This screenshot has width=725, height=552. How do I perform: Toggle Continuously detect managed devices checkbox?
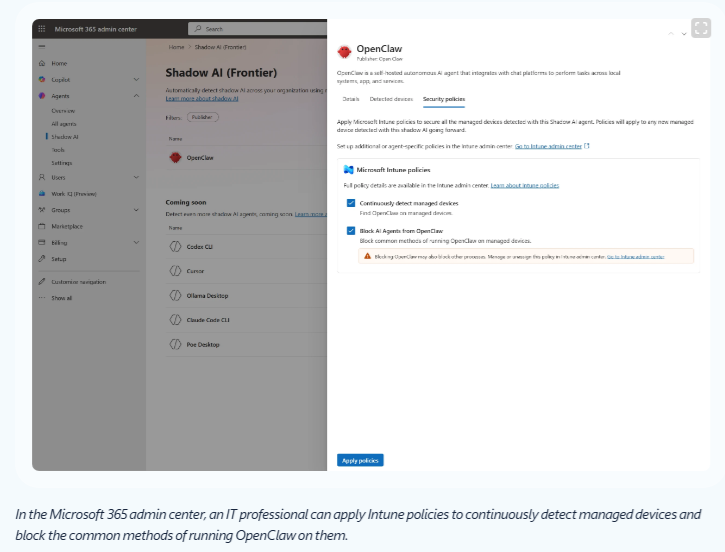click(351, 203)
